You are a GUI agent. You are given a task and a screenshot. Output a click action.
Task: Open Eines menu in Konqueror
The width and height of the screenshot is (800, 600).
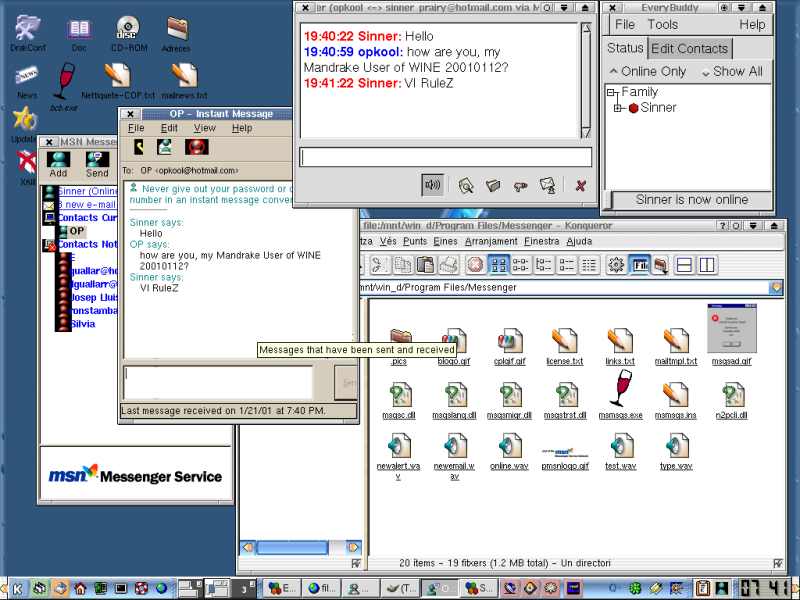(445, 241)
